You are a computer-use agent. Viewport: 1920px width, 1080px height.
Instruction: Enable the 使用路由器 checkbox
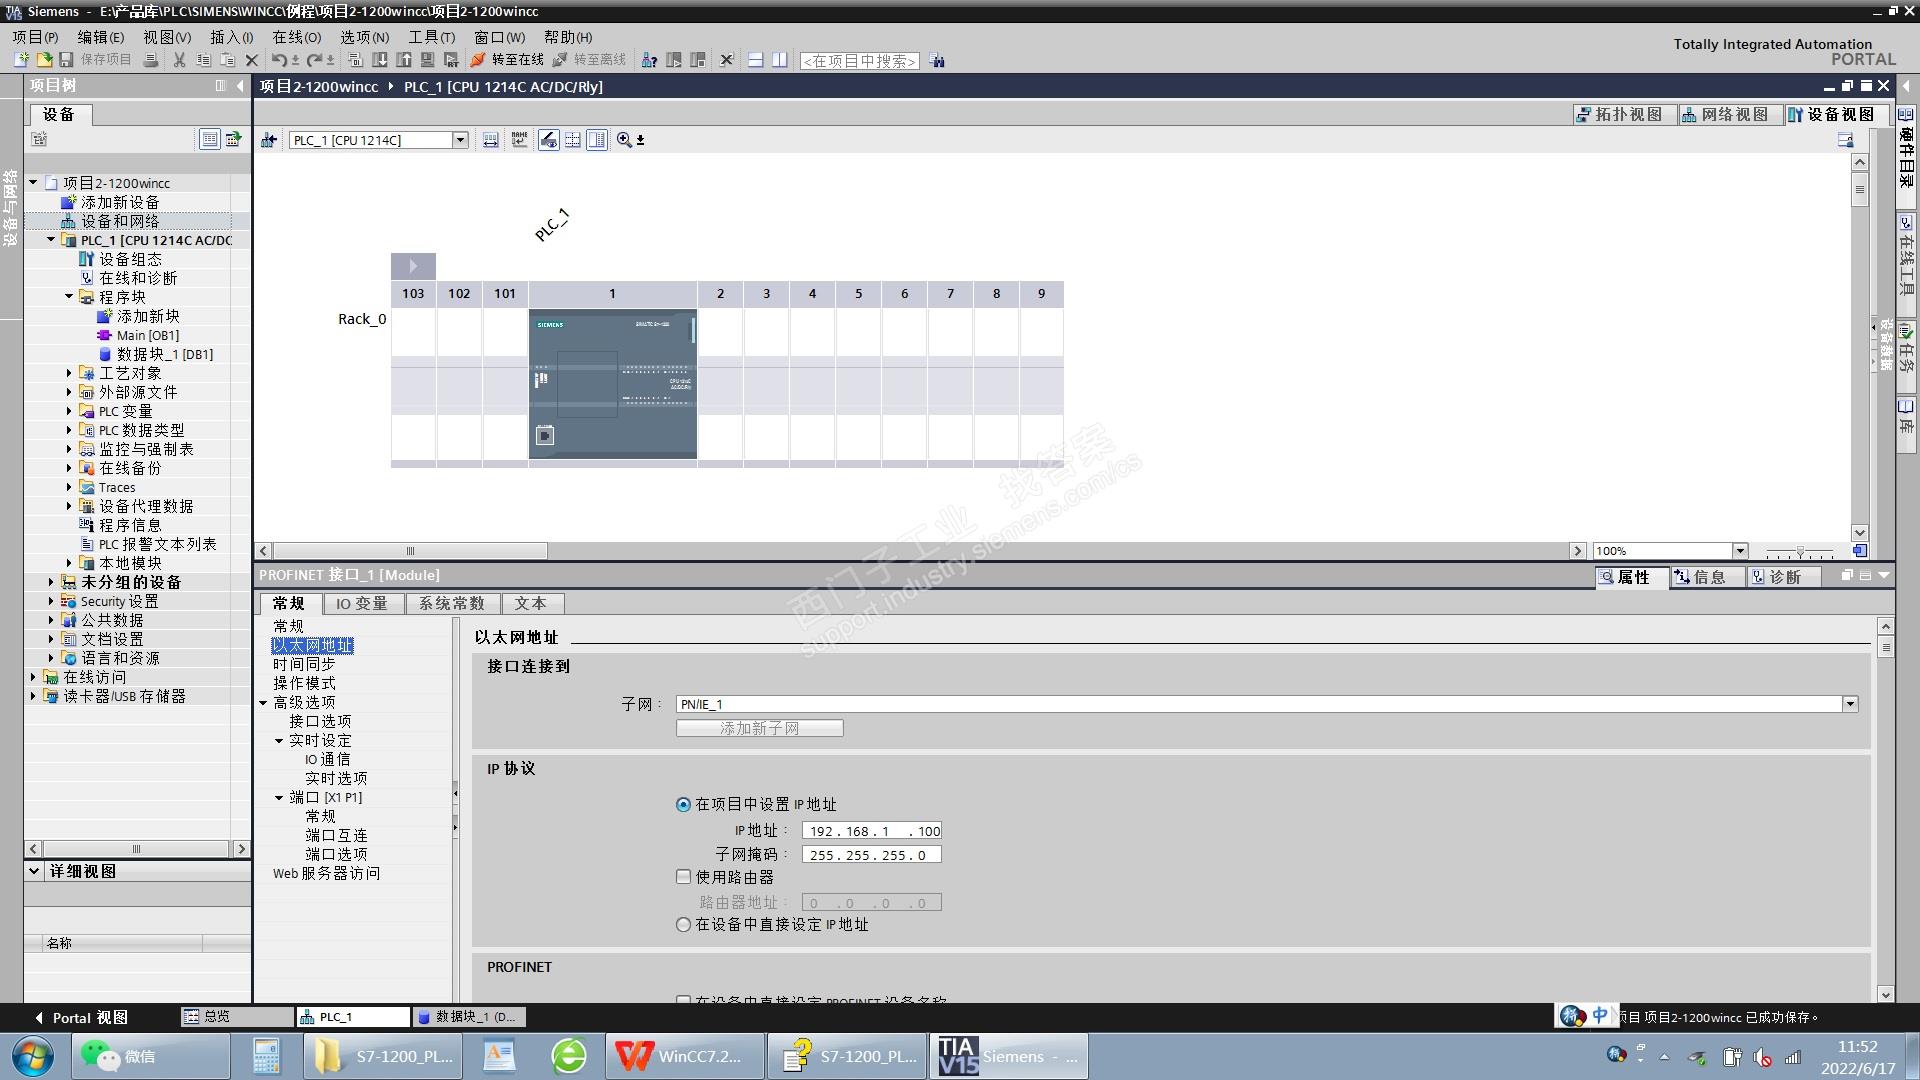pyautogui.click(x=684, y=877)
